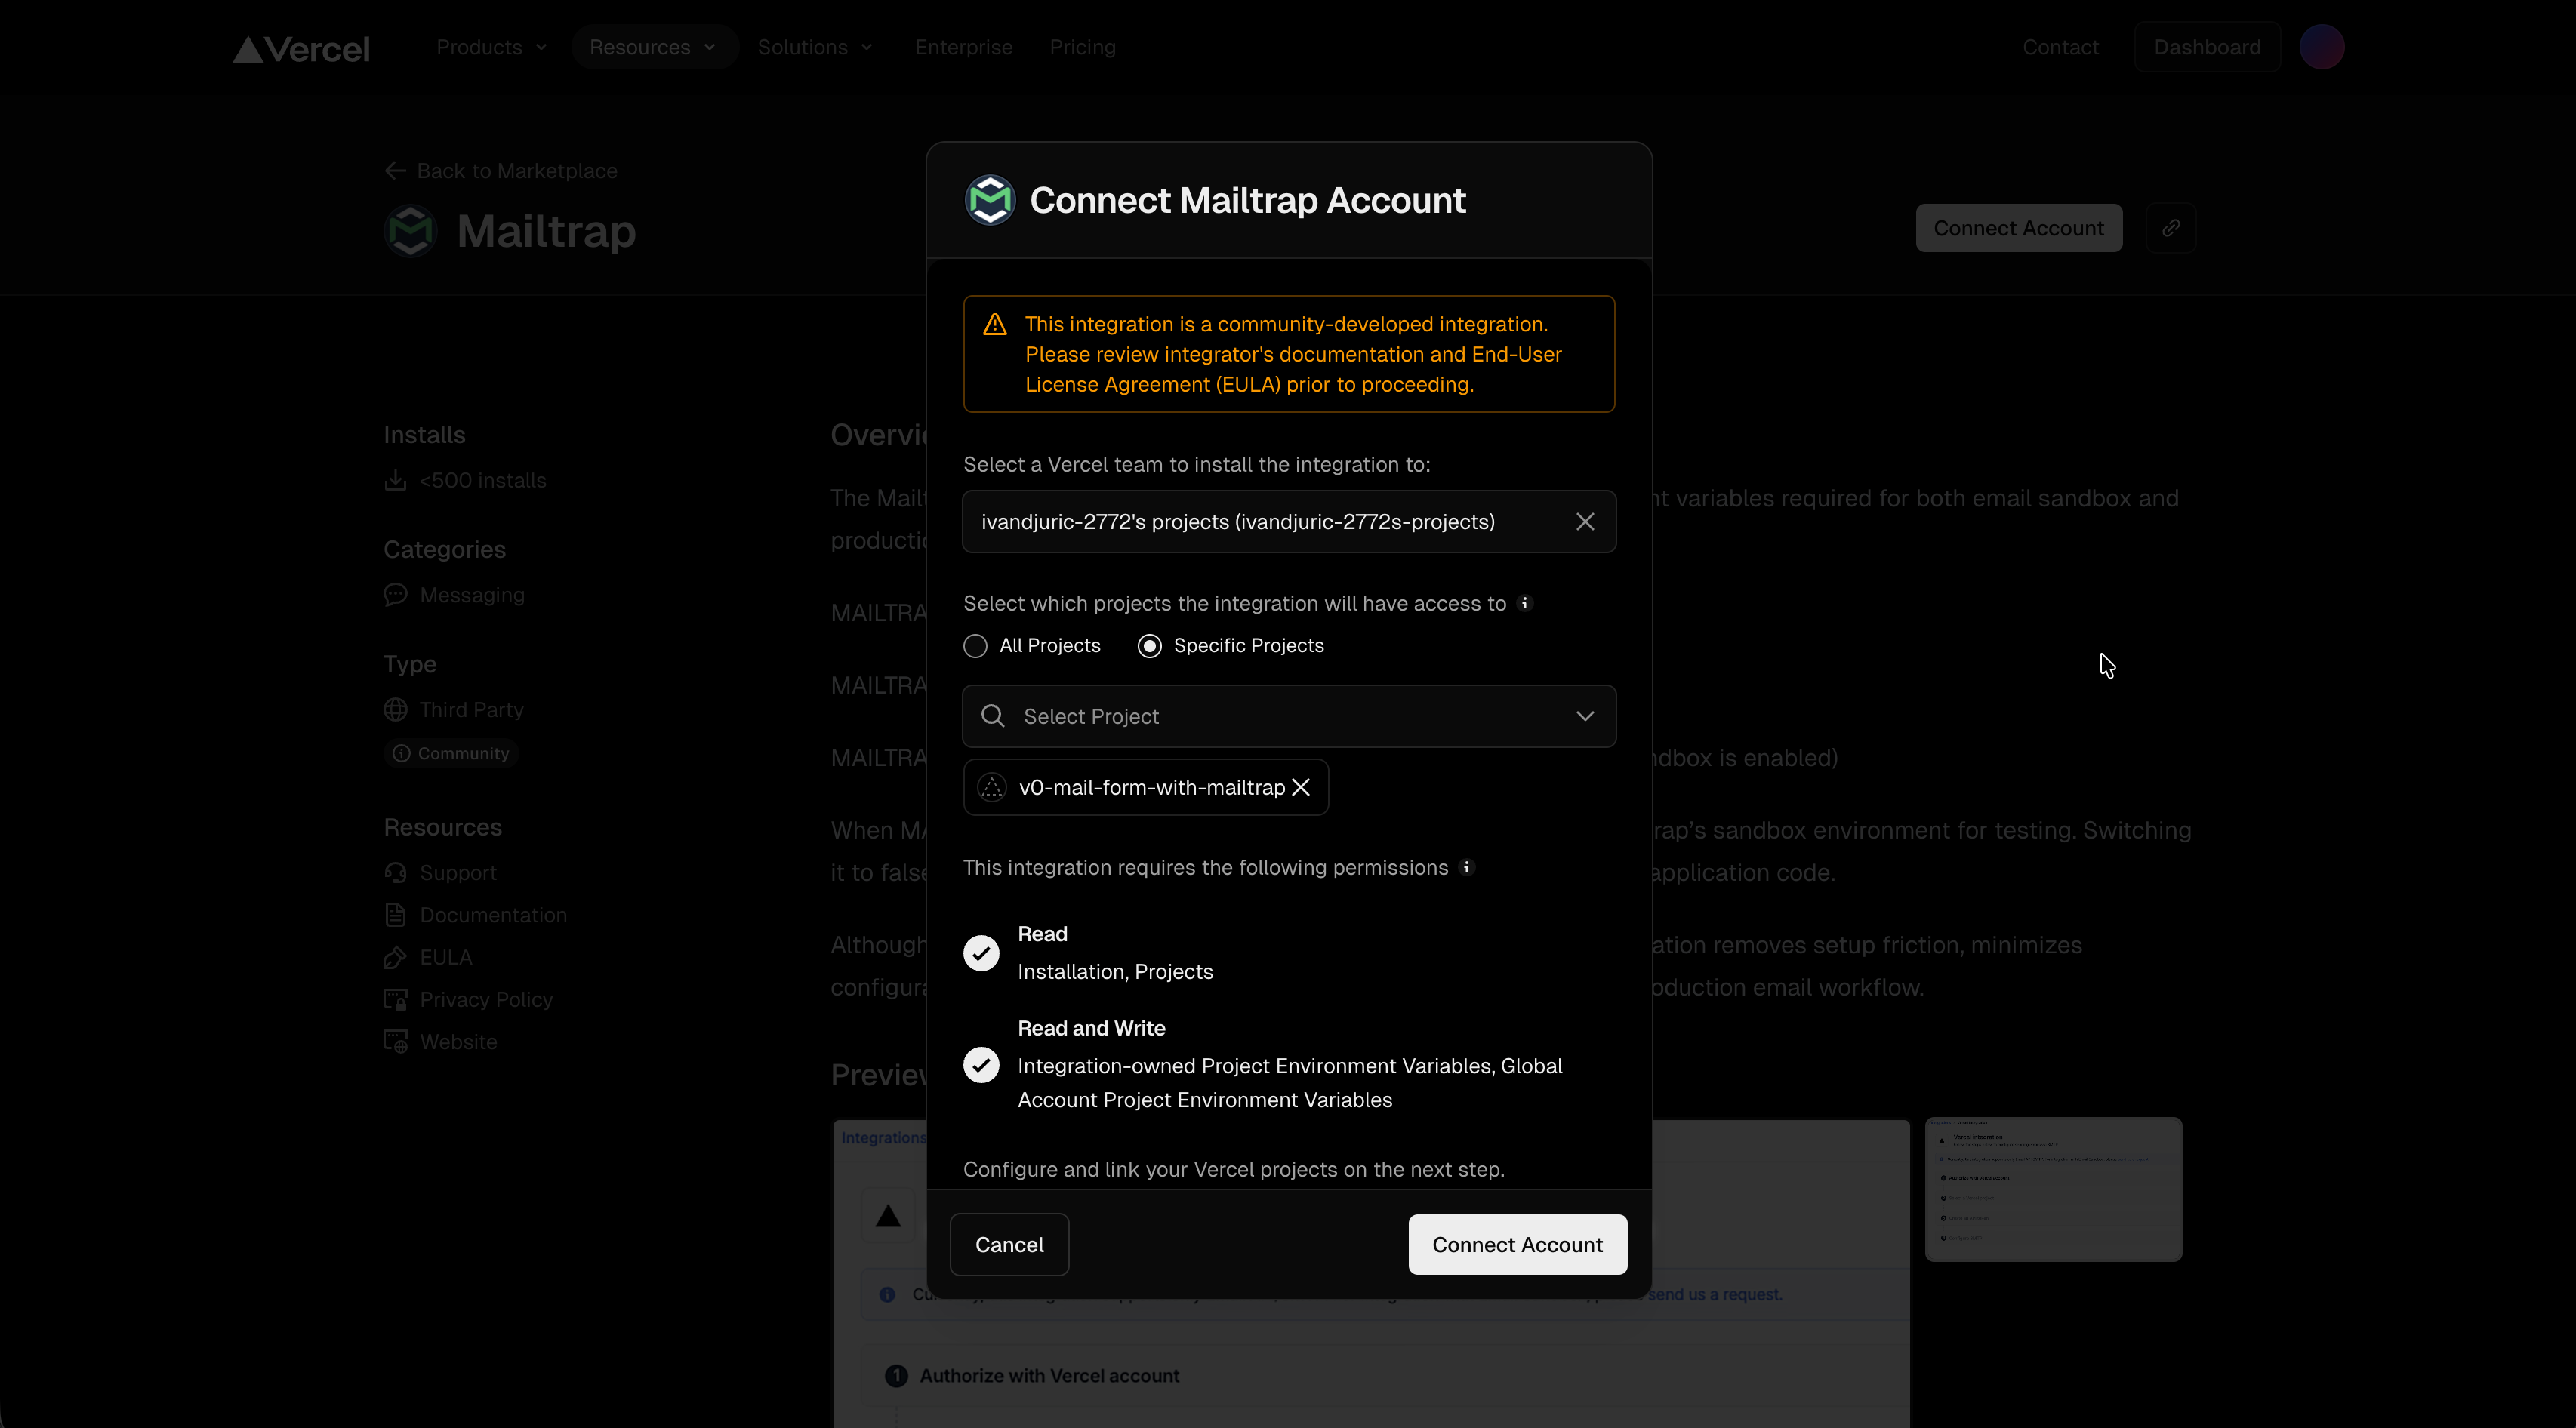Click the copy link icon button

2170,228
